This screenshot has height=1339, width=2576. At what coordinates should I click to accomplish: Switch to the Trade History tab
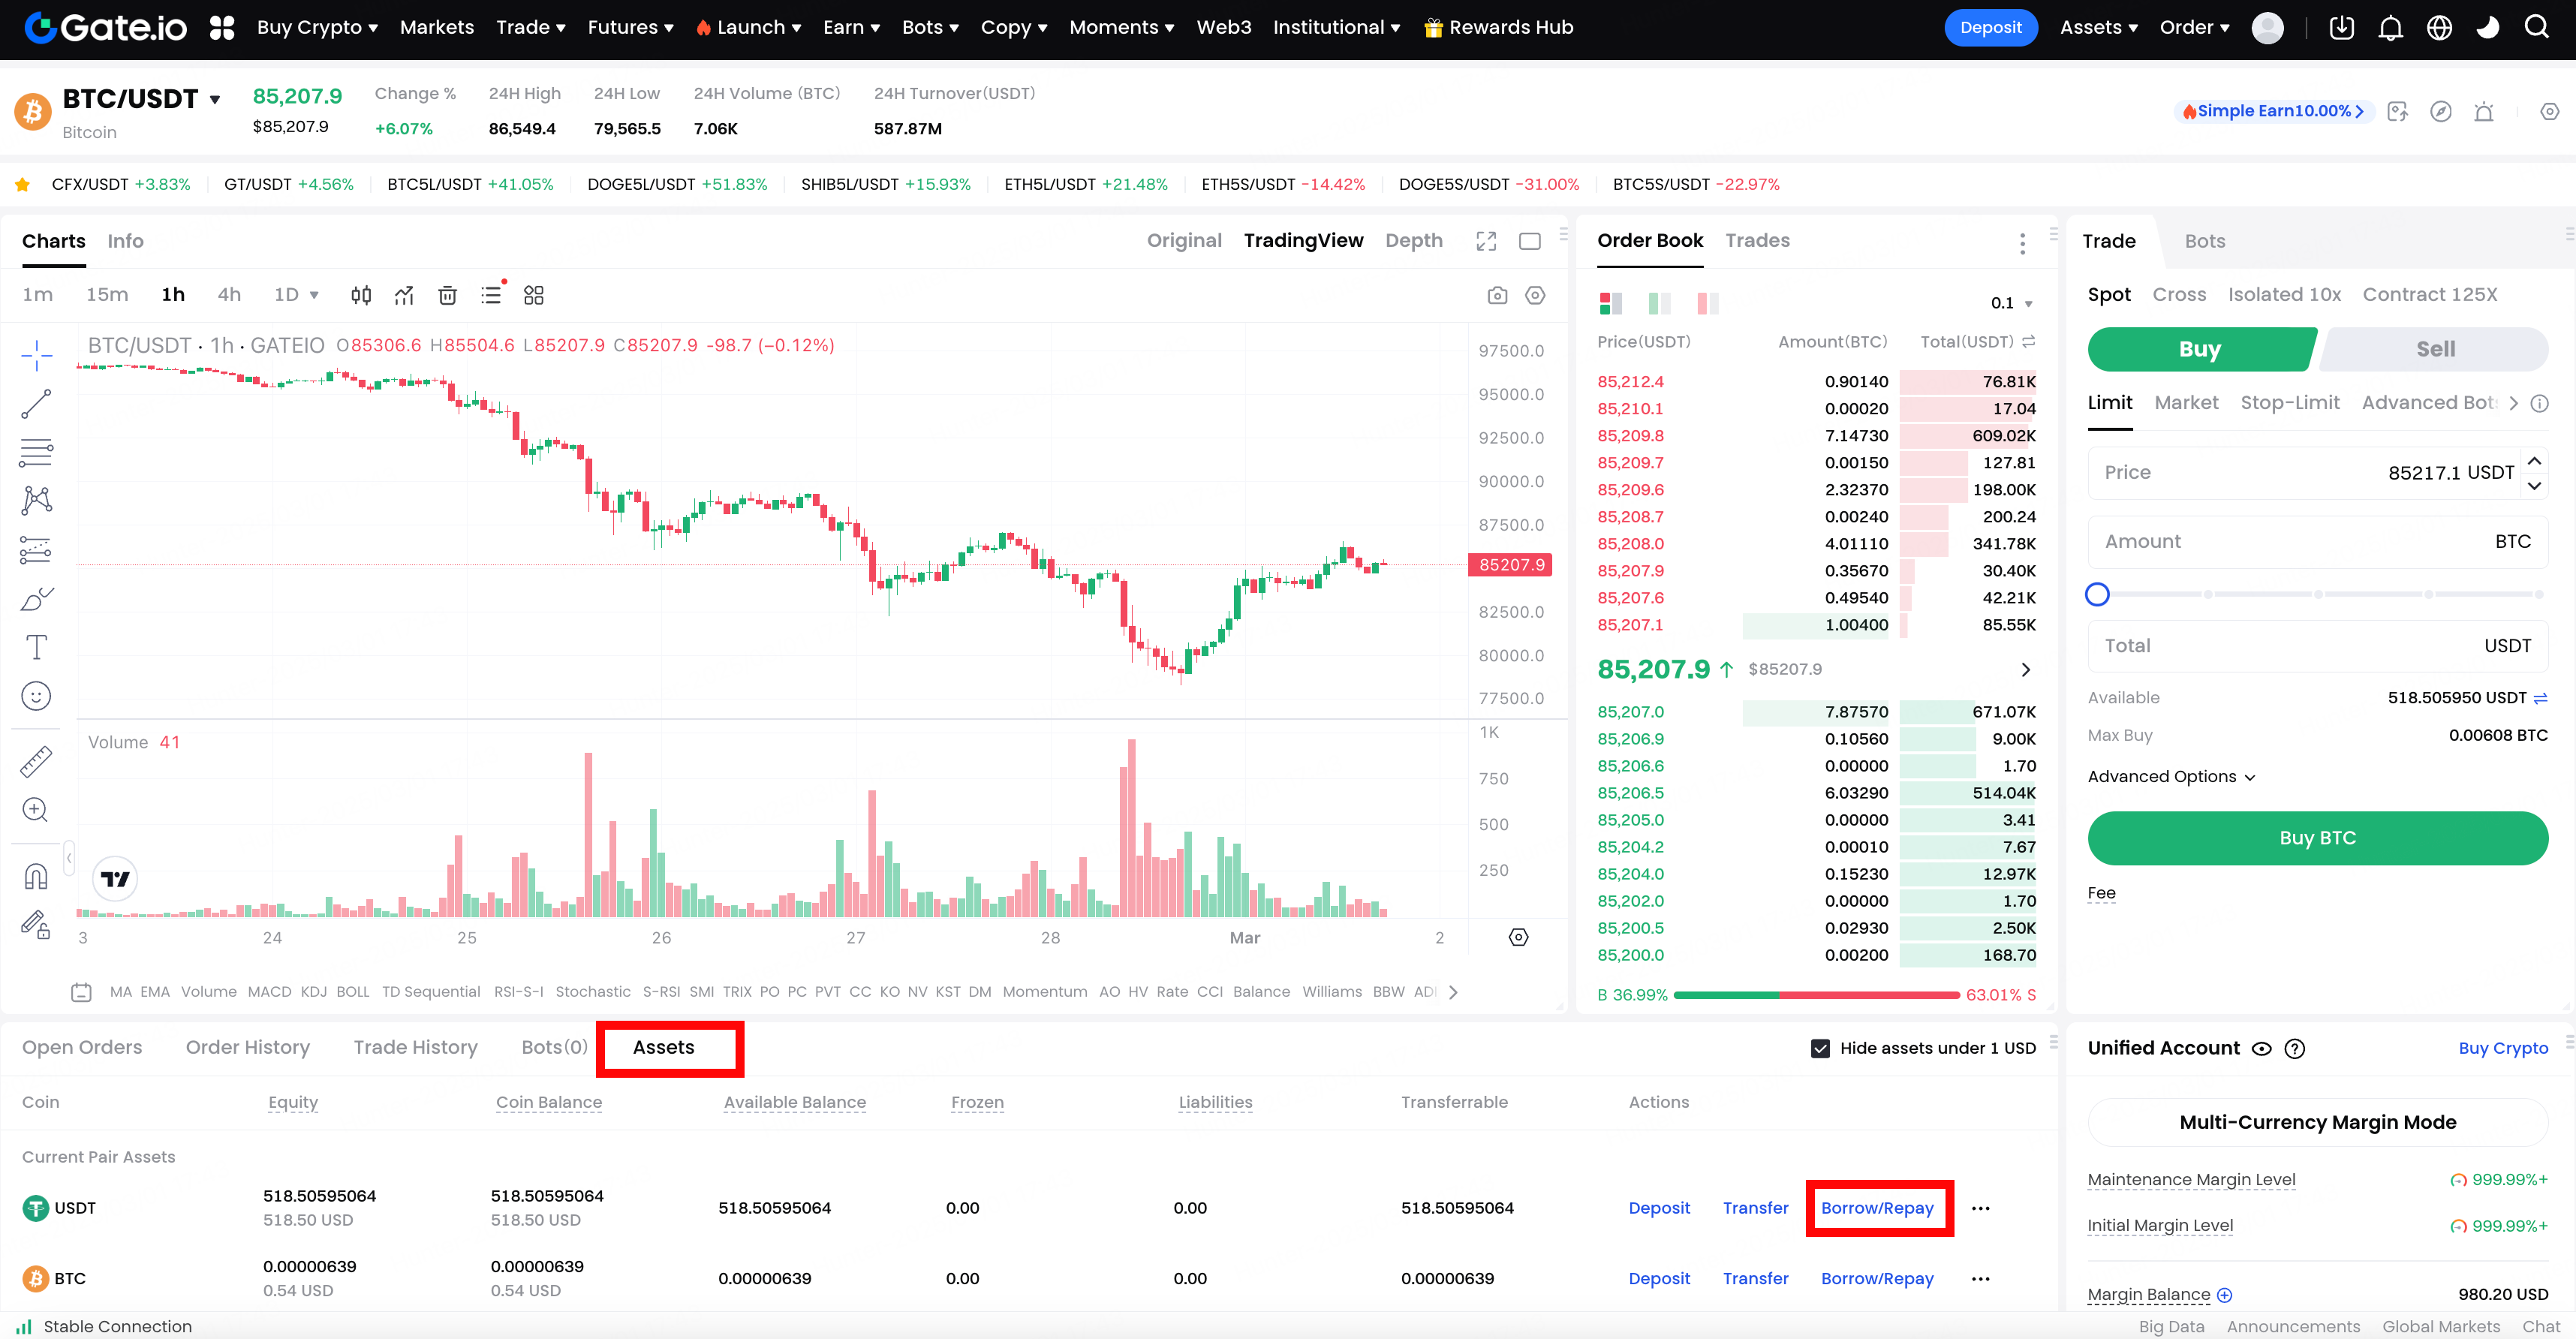pos(415,1047)
